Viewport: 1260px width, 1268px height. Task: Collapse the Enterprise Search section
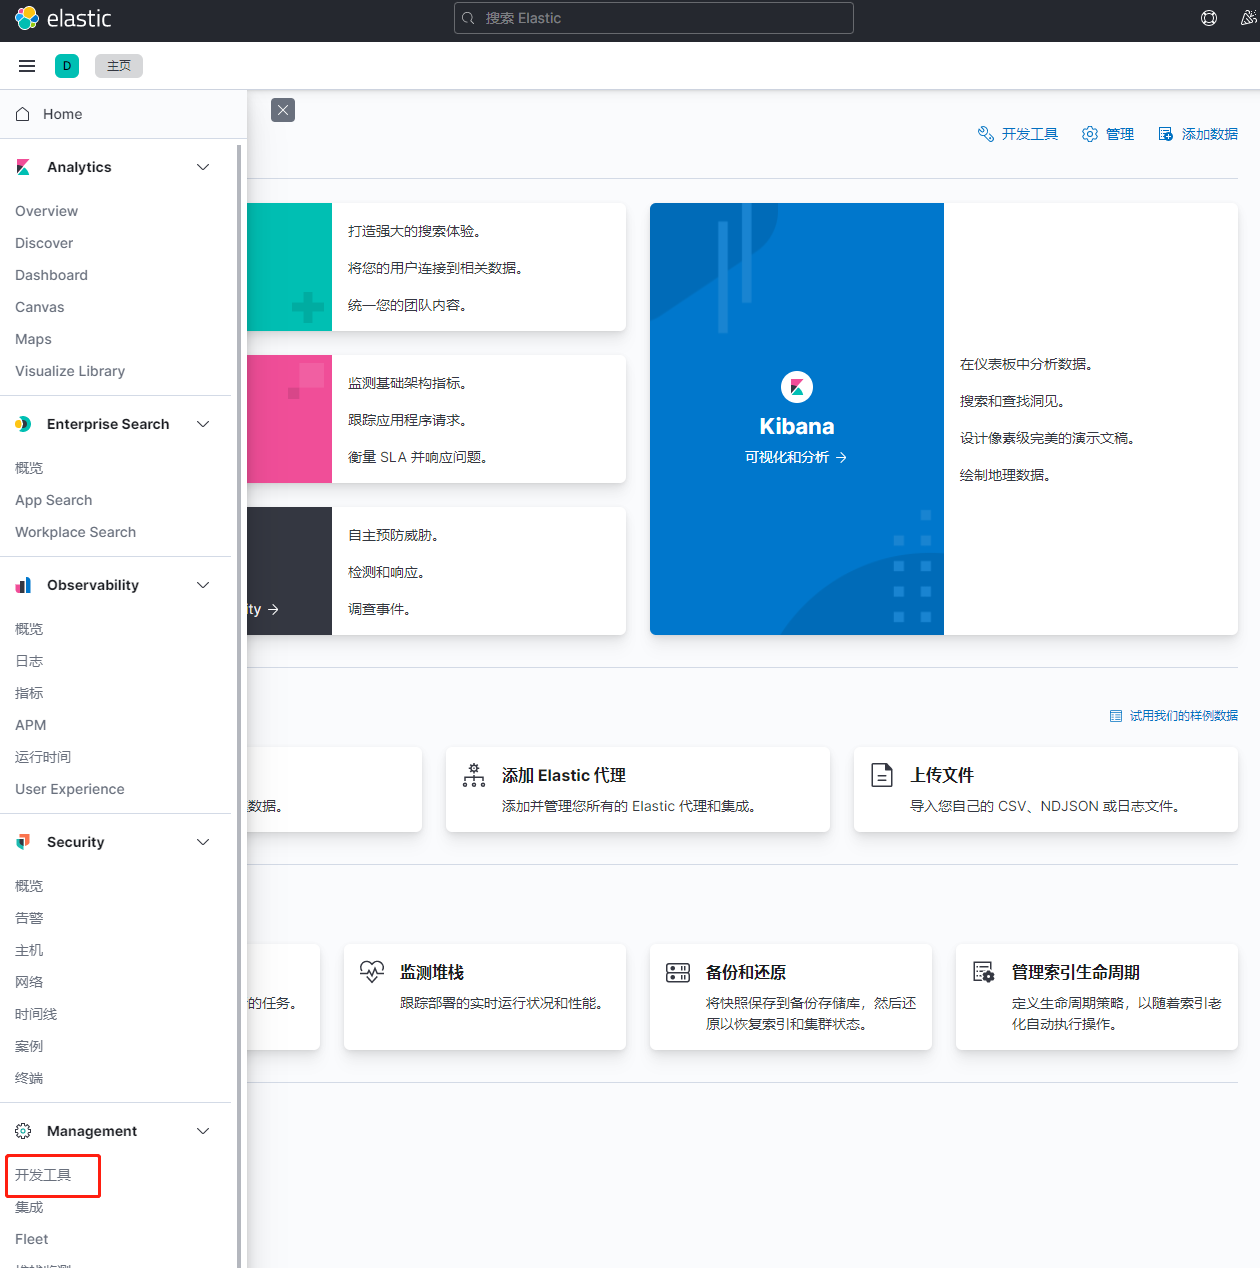pos(203,424)
